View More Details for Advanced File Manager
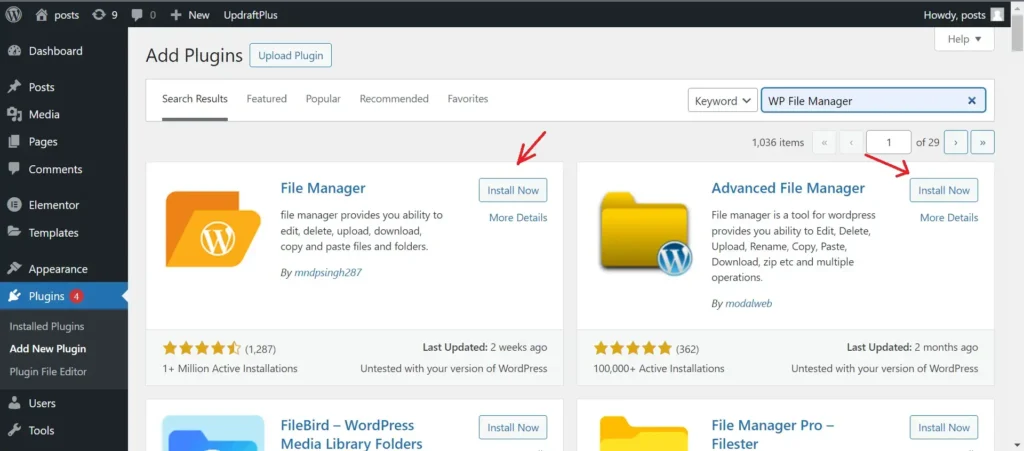The image size is (1024, 451). (x=948, y=218)
